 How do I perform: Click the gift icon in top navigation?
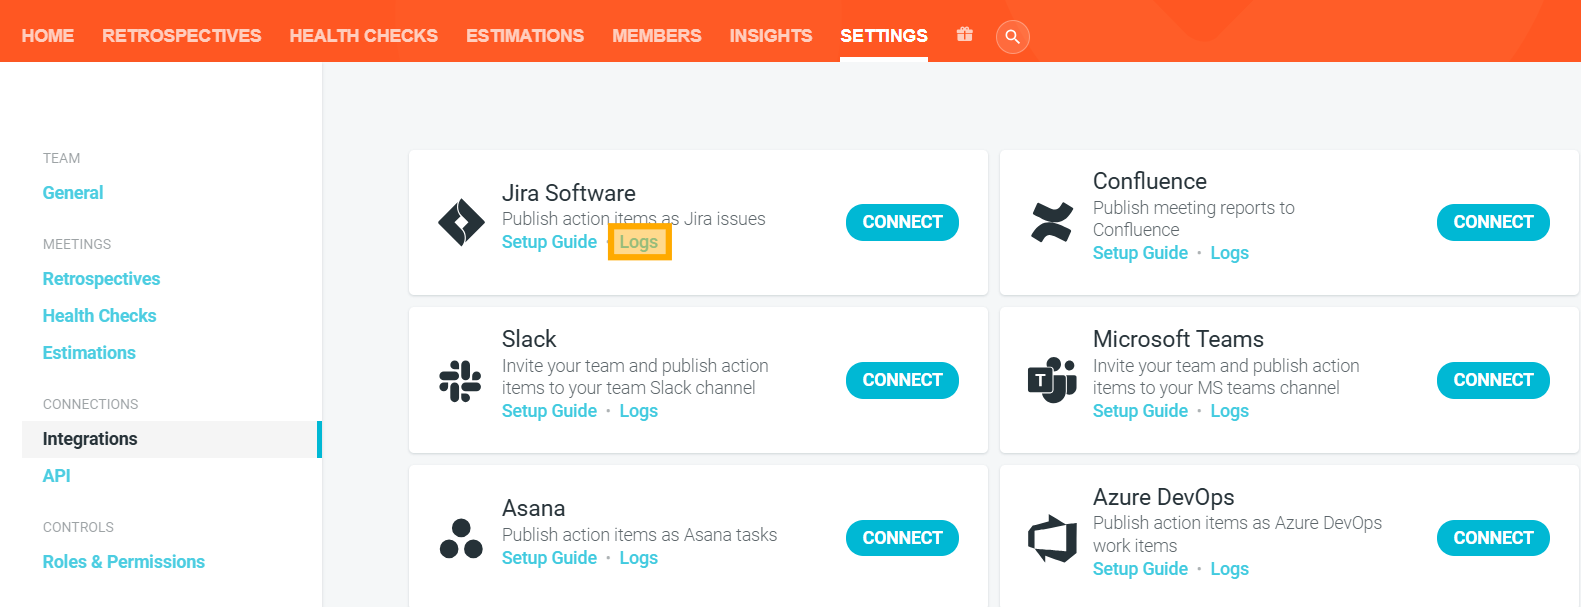[964, 35]
